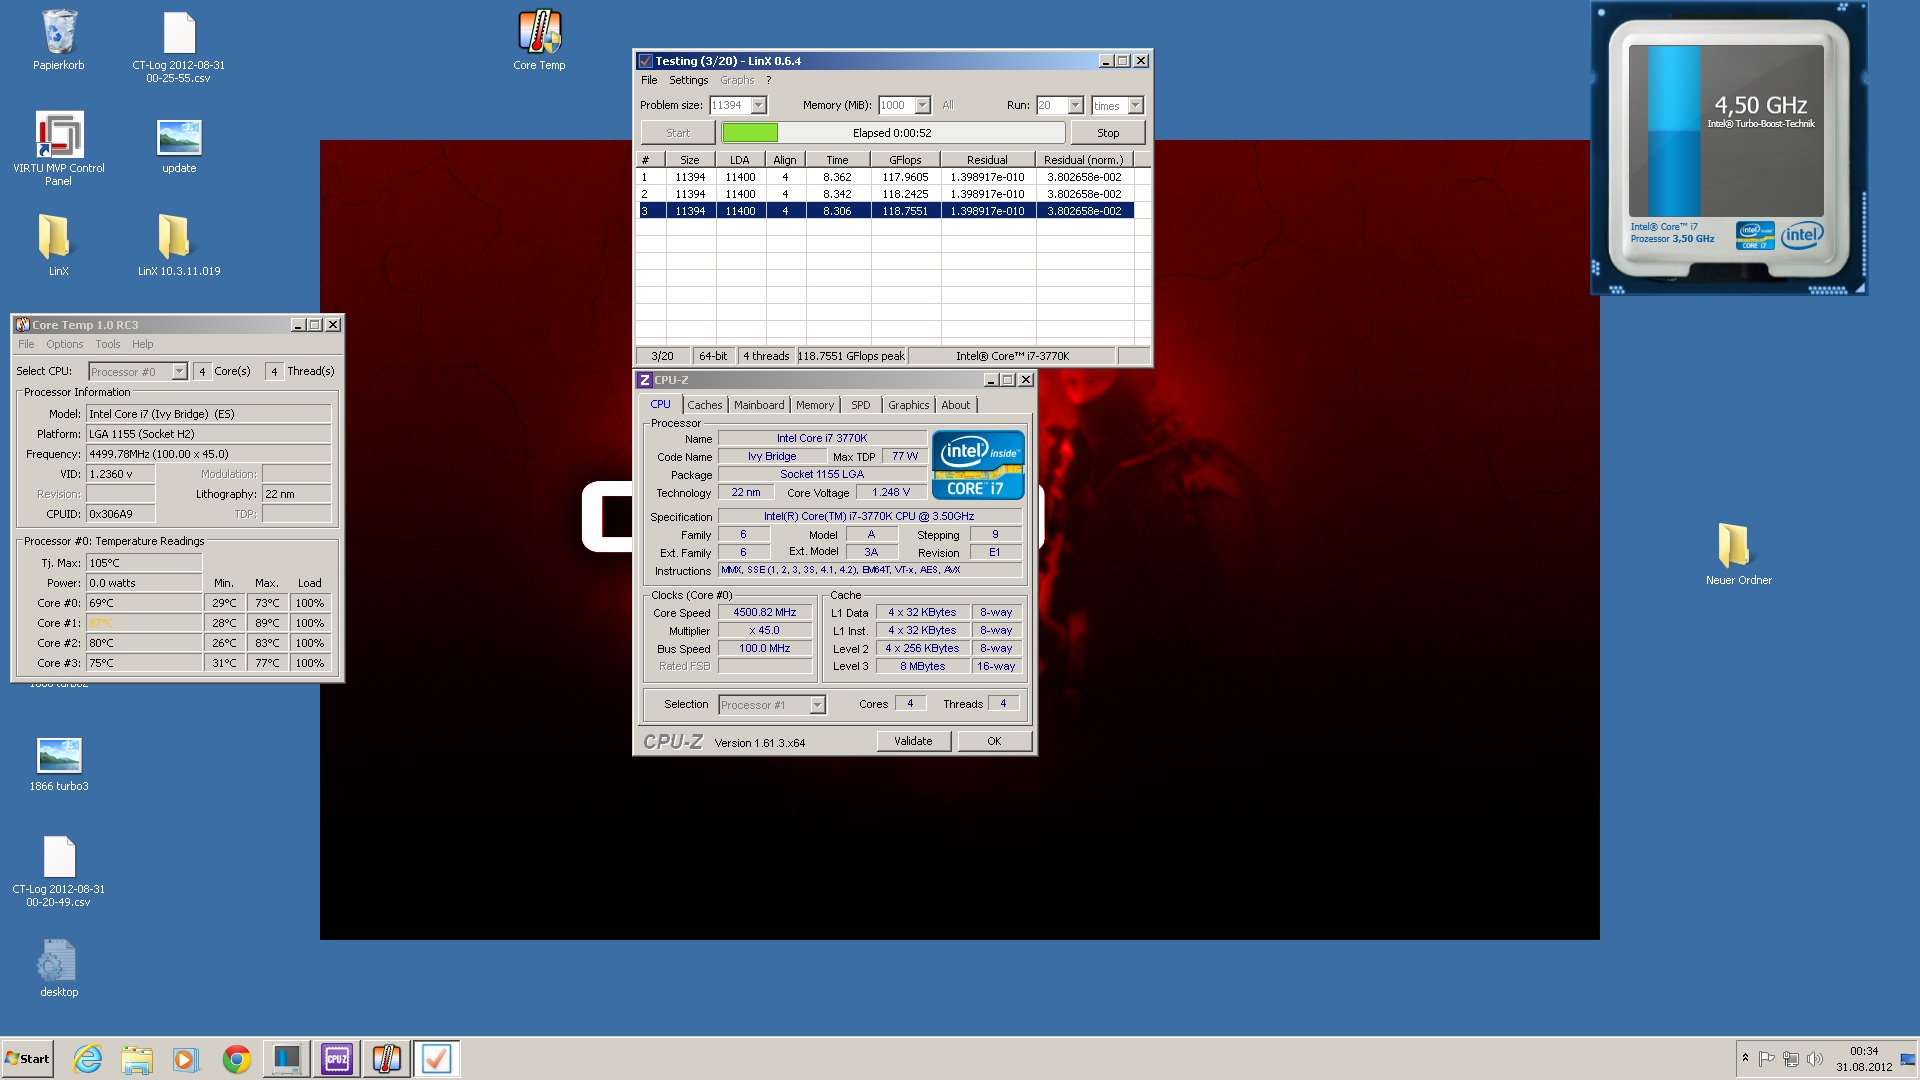Open Internet Explorer from the taskbar
Viewport: 1920px width, 1080px height.
coord(88,1059)
